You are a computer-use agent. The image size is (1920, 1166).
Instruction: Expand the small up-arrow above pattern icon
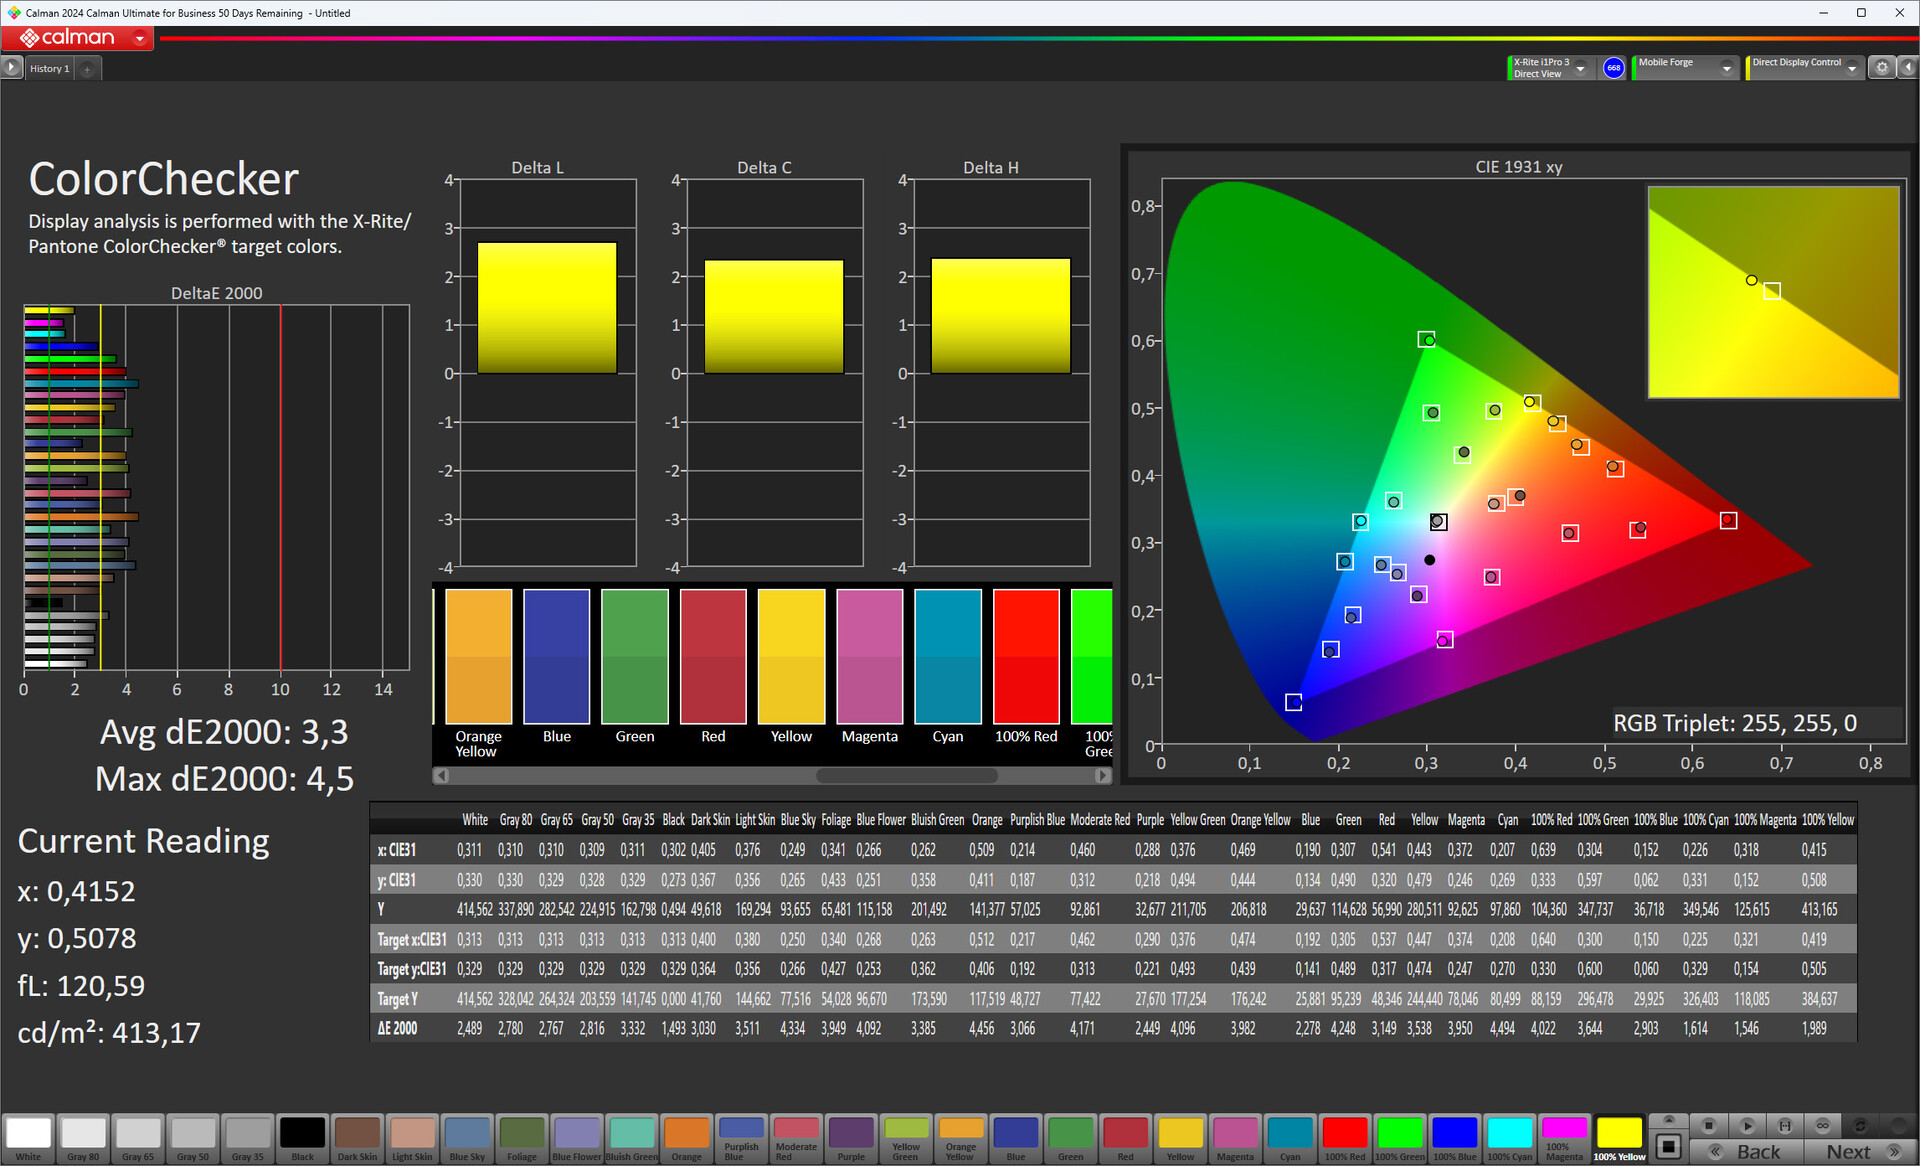[1668, 1120]
